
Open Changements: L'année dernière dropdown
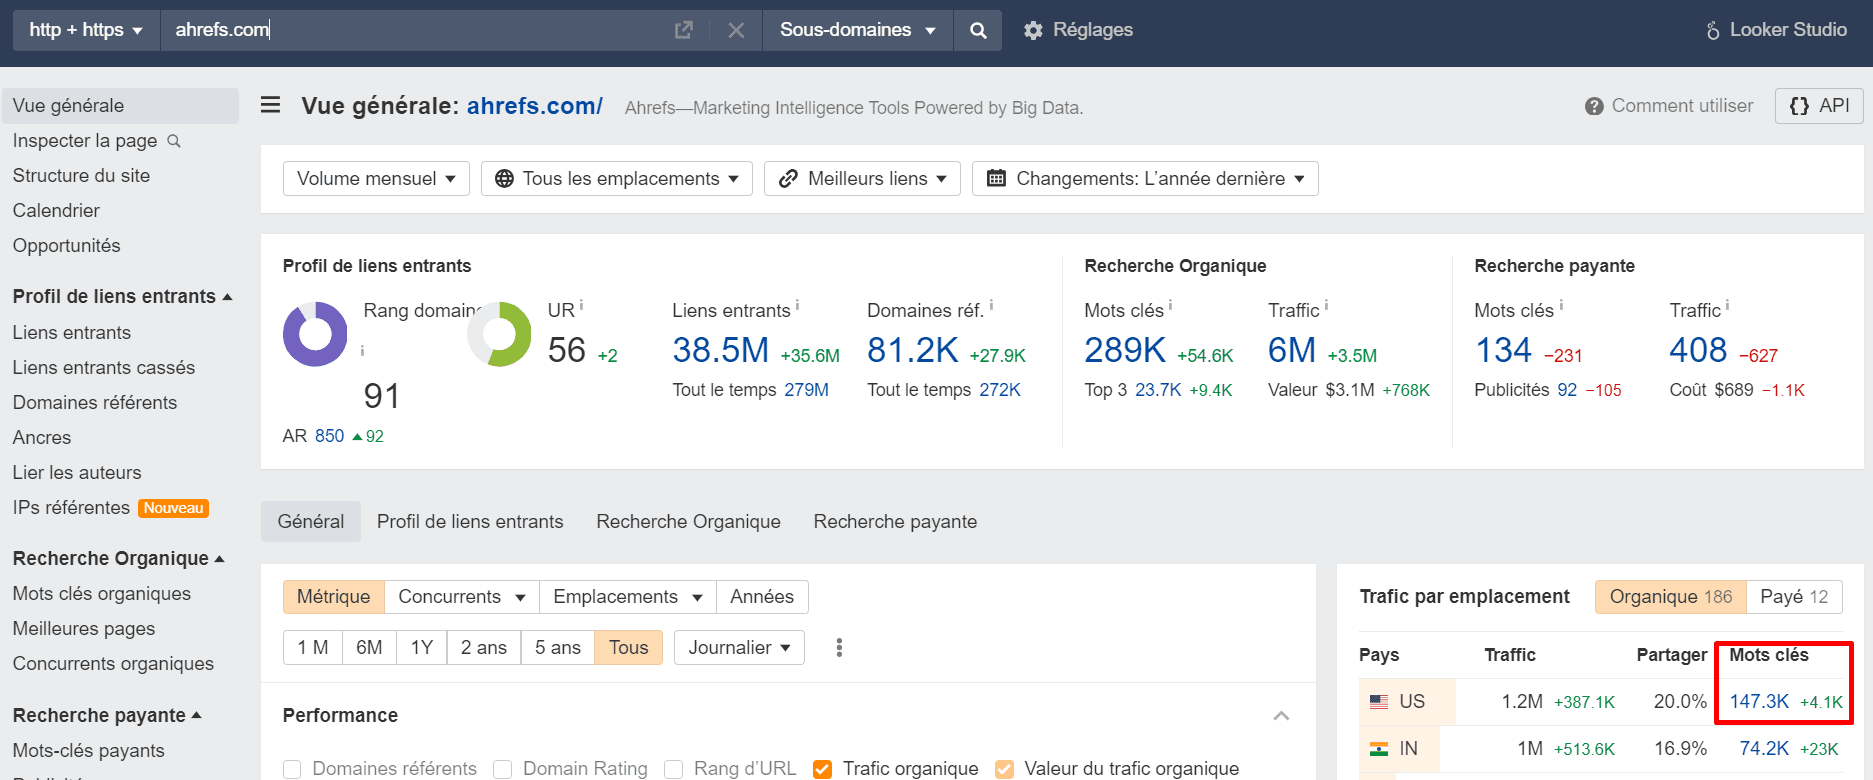point(1145,179)
